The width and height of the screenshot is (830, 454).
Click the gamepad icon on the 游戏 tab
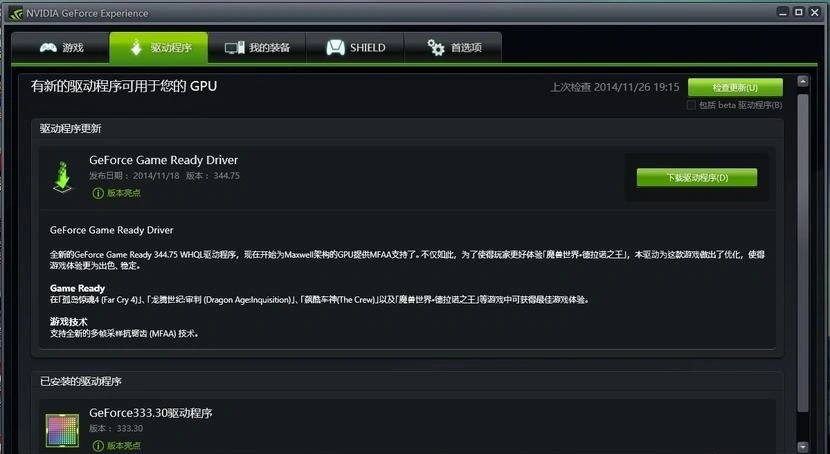click(47, 48)
